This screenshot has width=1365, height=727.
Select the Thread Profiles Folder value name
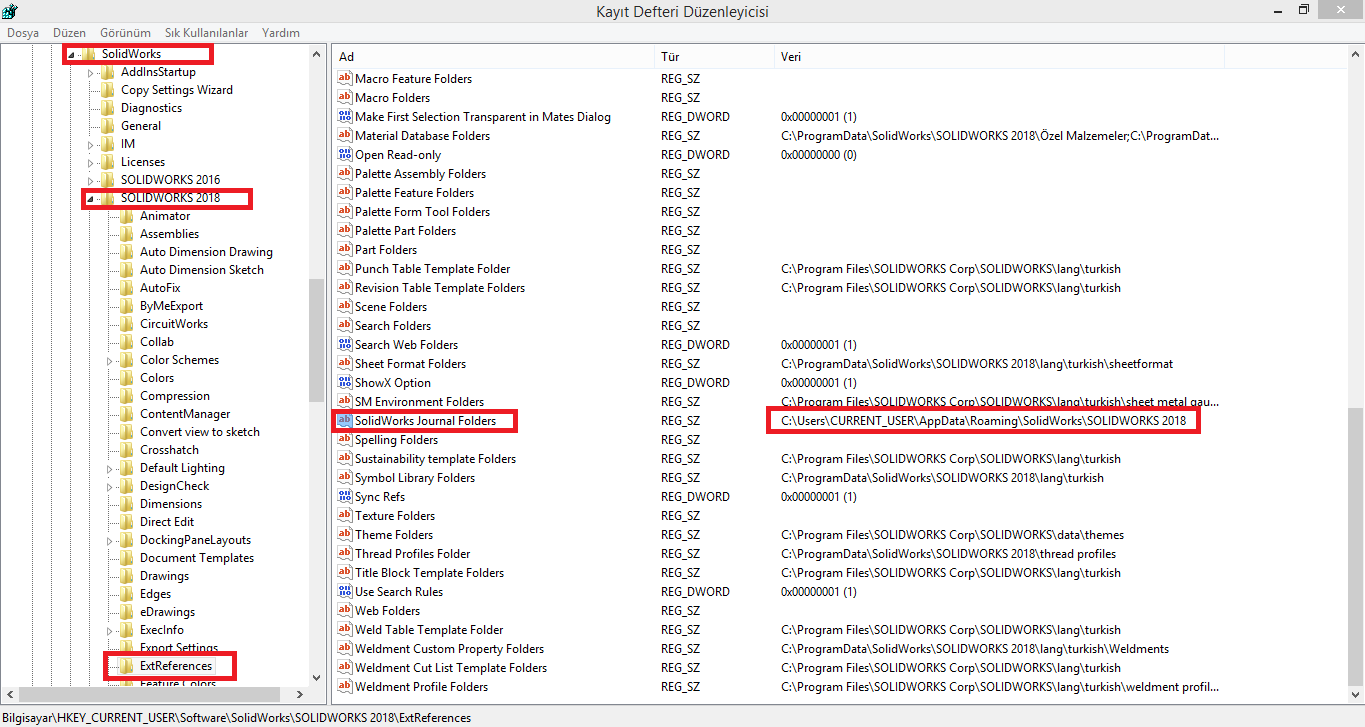click(412, 554)
